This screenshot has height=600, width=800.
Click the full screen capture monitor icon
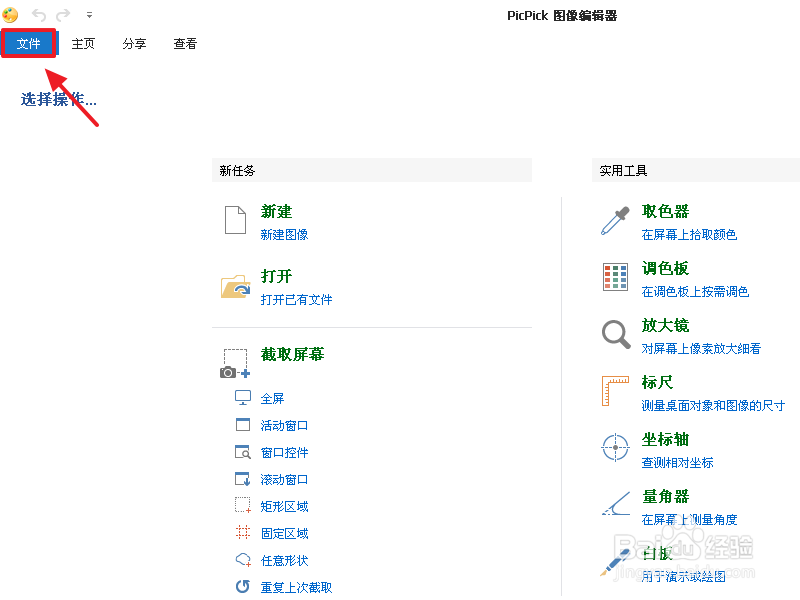click(x=242, y=398)
